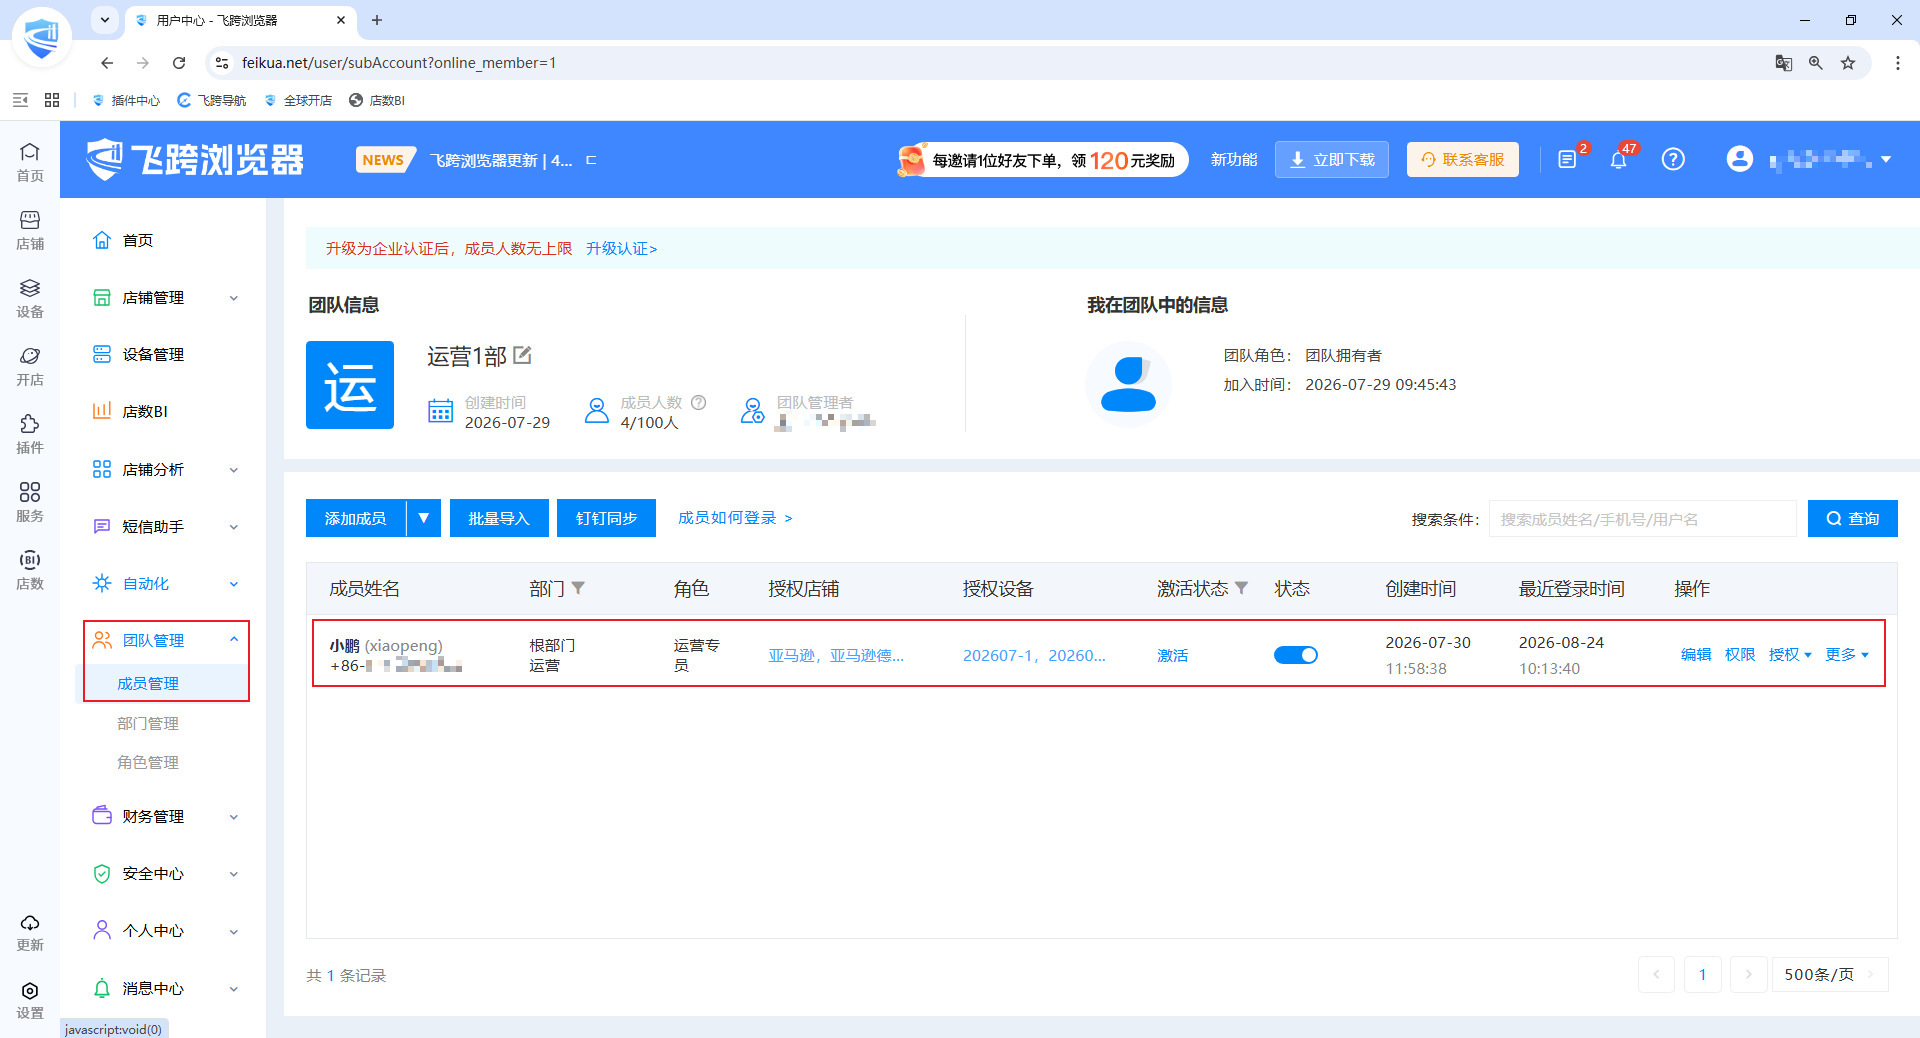Click the 钉钉同步 button

(606, 518)
